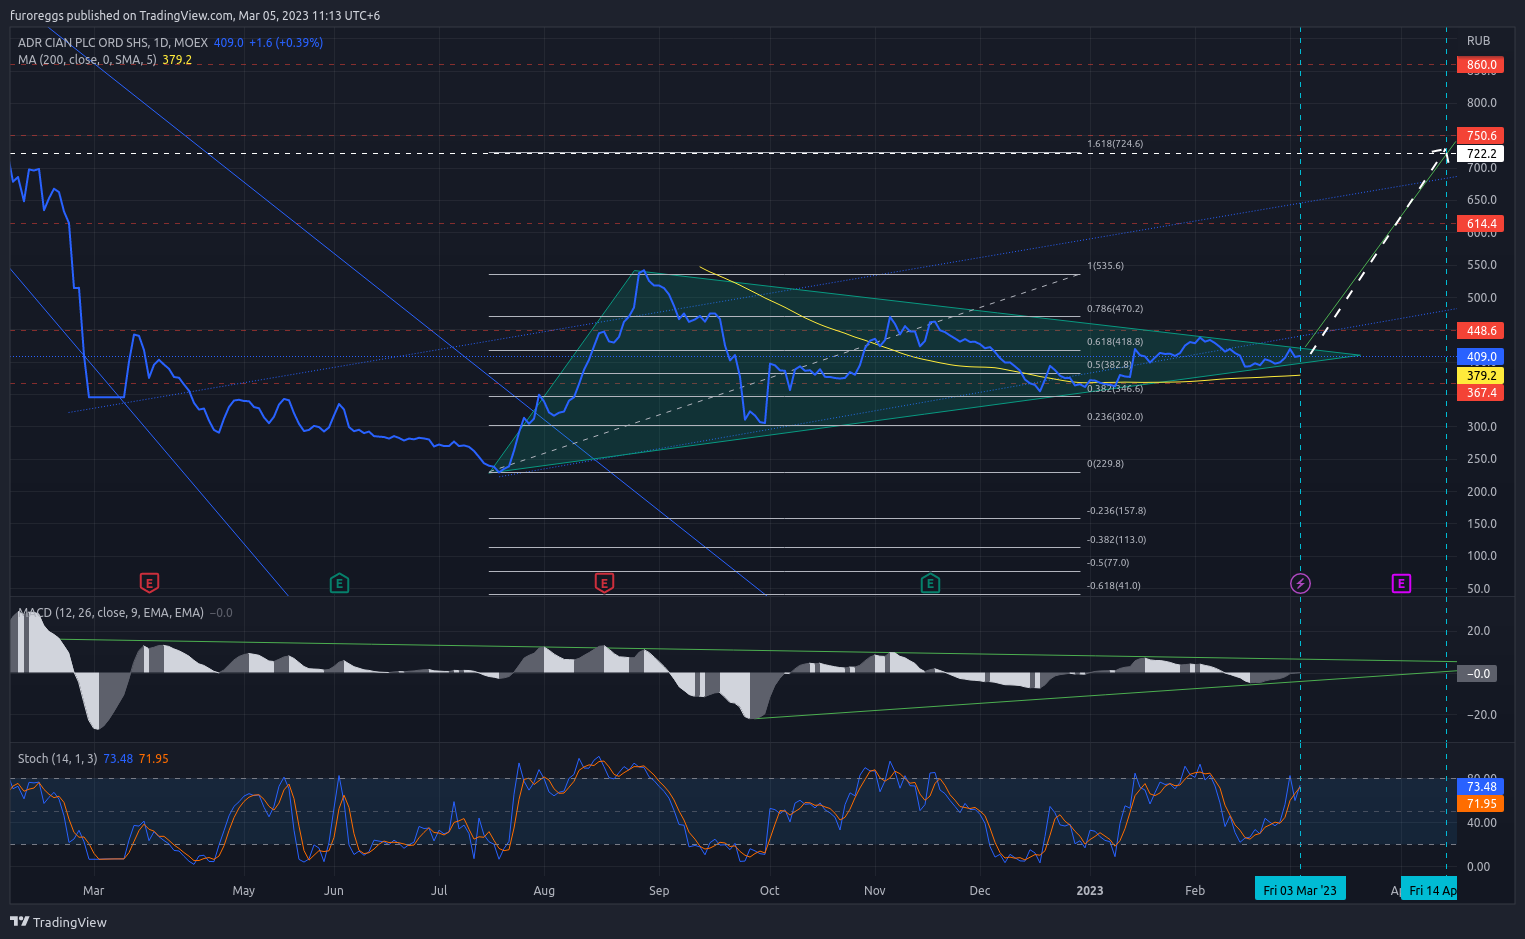Click the blue 409.0 current price label
This screenshot has width=1525, height=939.
tap(1481, 357)
